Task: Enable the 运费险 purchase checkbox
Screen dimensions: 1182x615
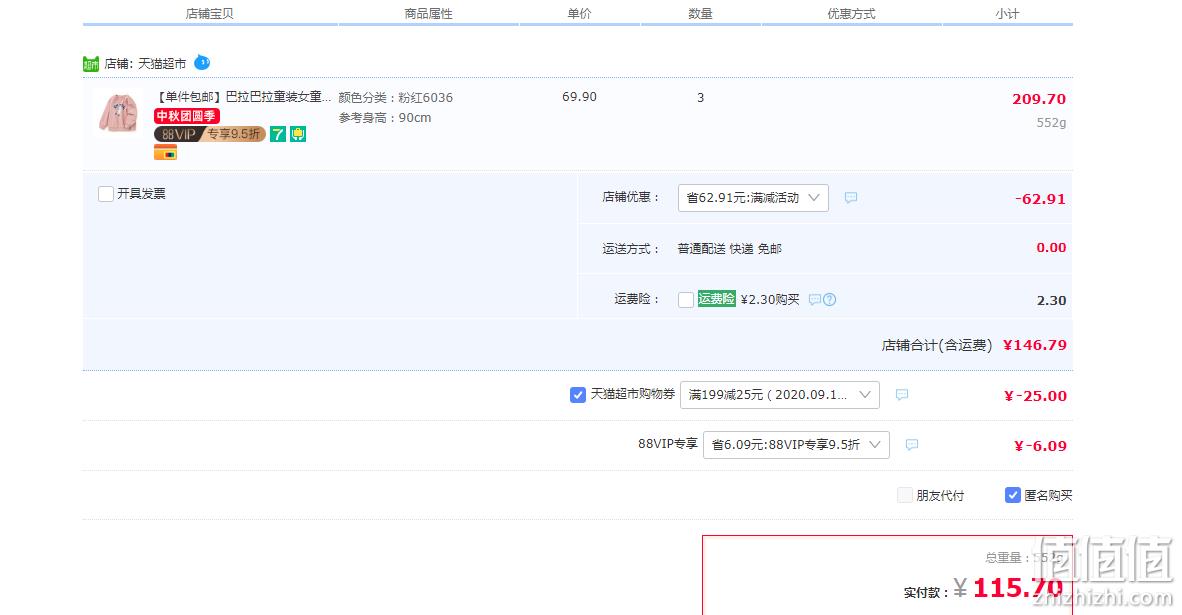Action: (685, 300)
